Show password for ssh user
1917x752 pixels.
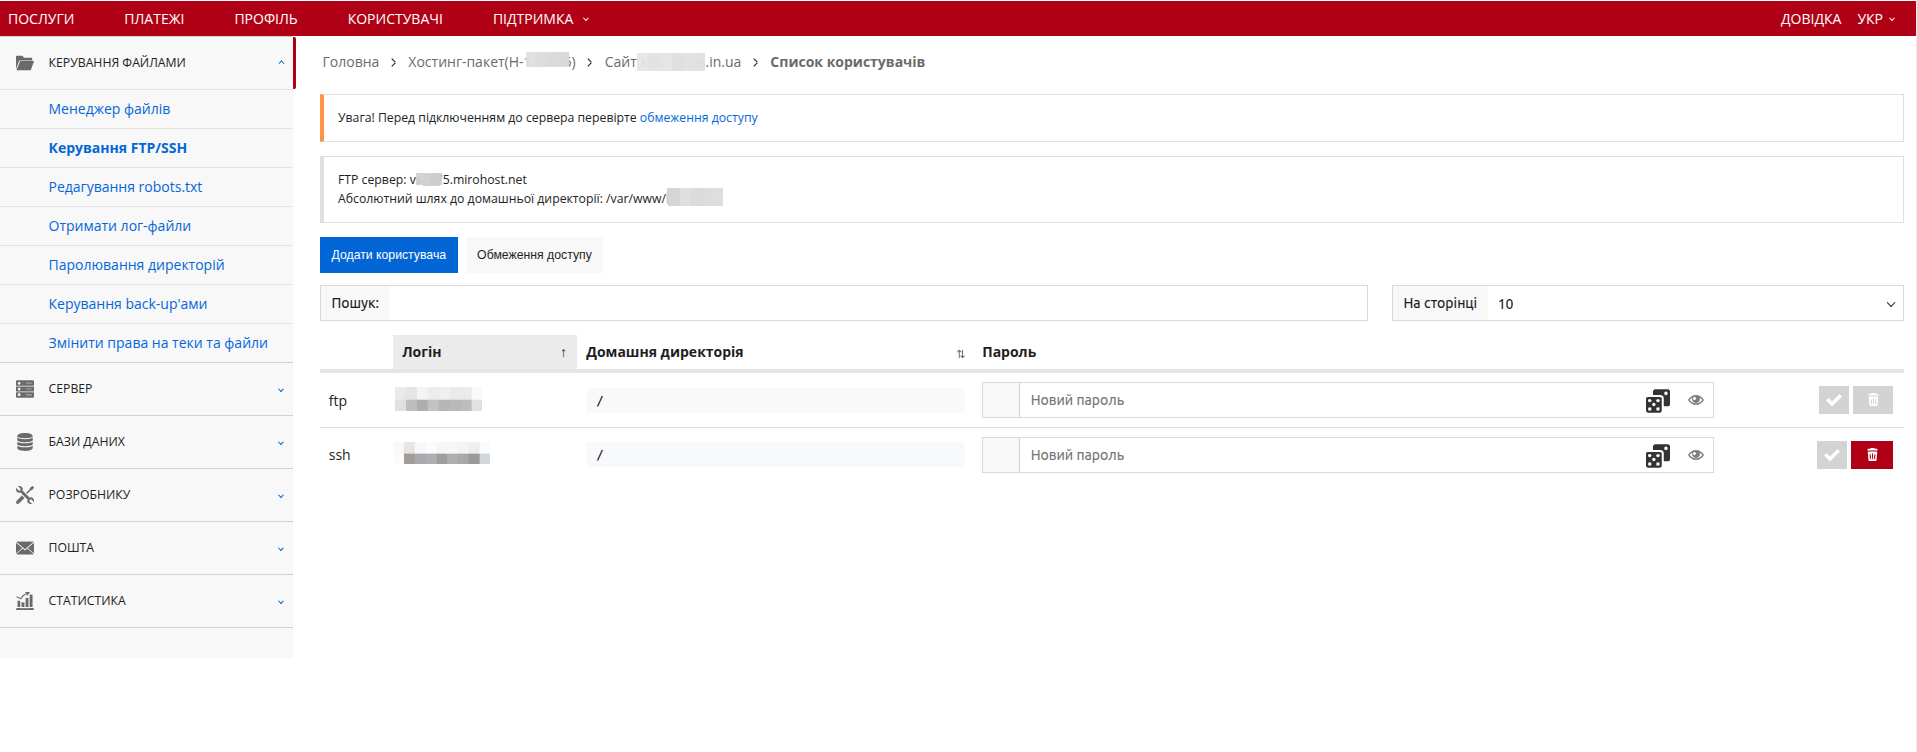point(1696,455)
